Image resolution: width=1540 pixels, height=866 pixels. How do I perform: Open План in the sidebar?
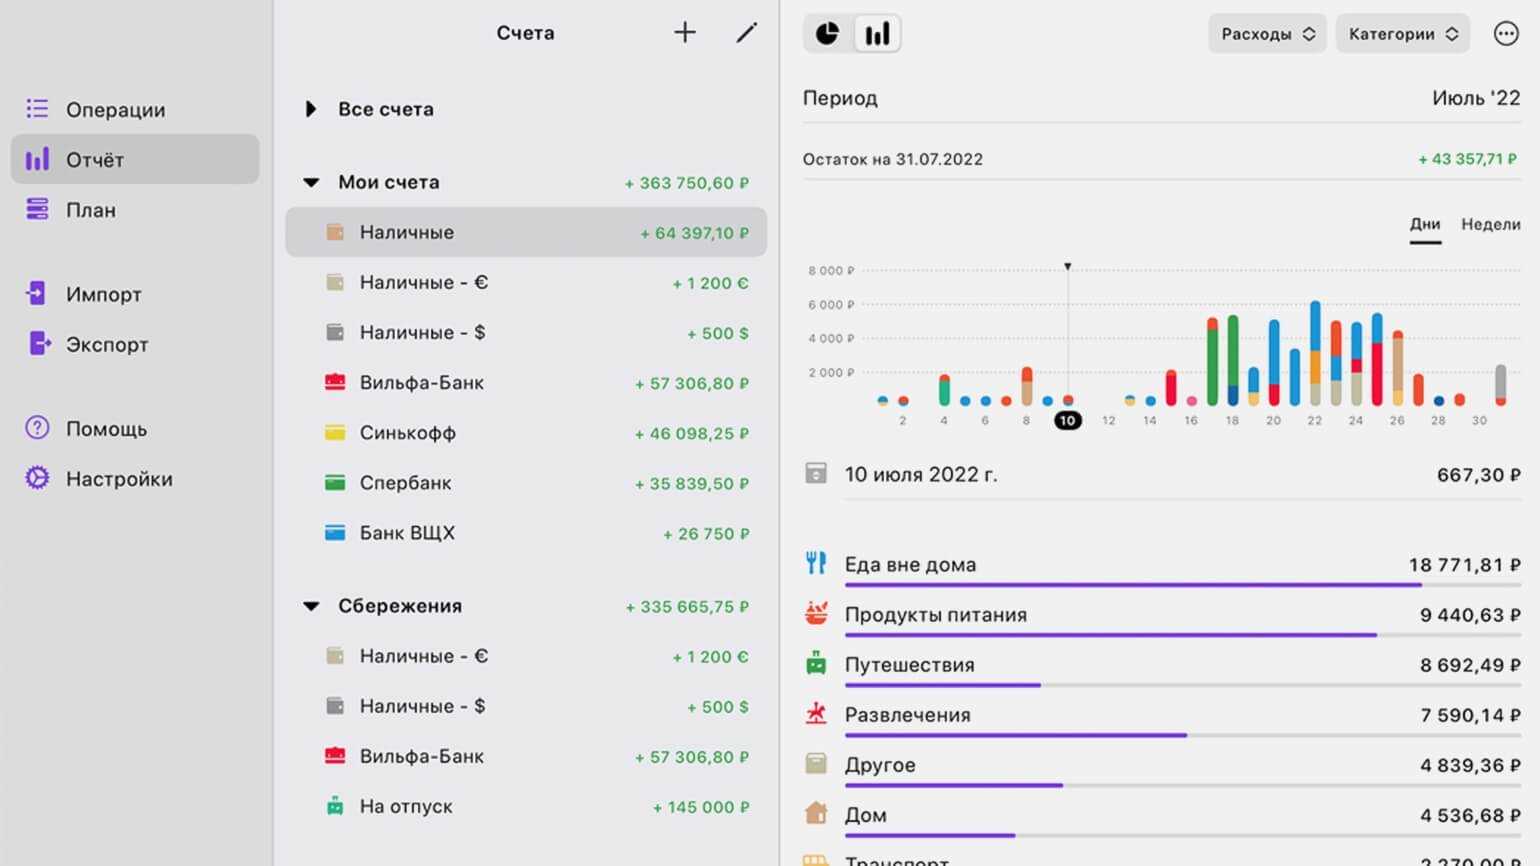(90, 210)
